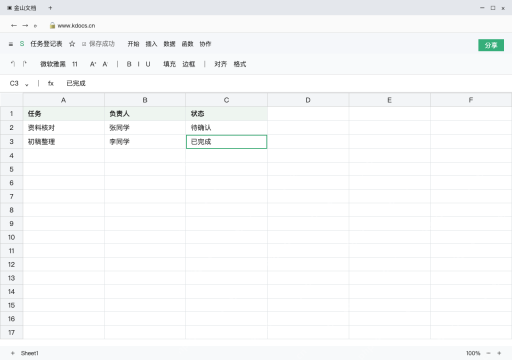
Task: Toggle underline formatting
Action: tap(148, 64)
